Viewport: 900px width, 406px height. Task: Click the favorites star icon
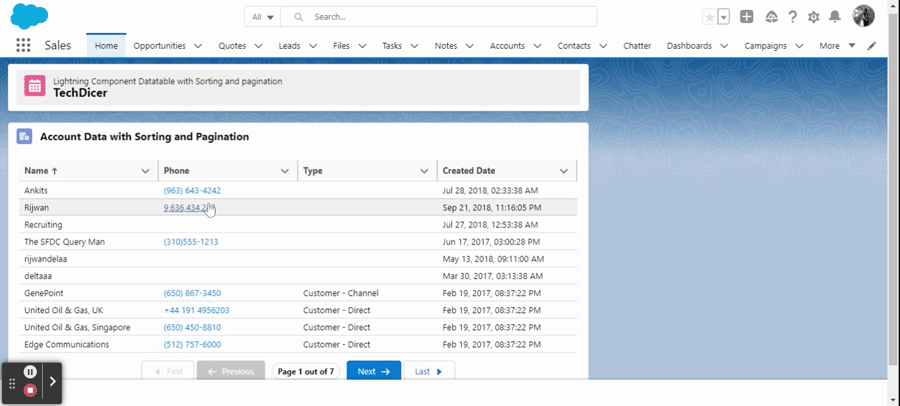pos(709,17)
